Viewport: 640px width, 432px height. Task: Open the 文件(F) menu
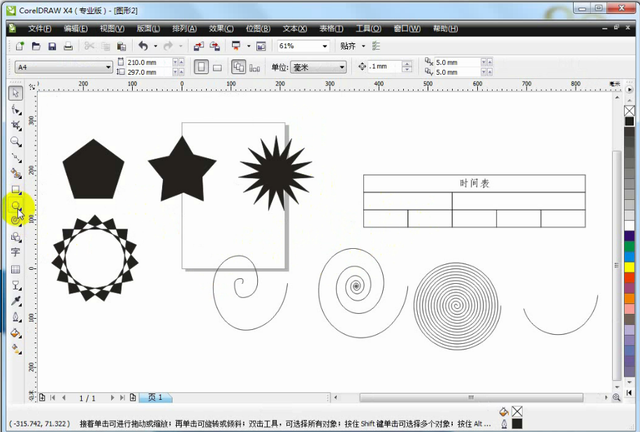tap(40, 29)
